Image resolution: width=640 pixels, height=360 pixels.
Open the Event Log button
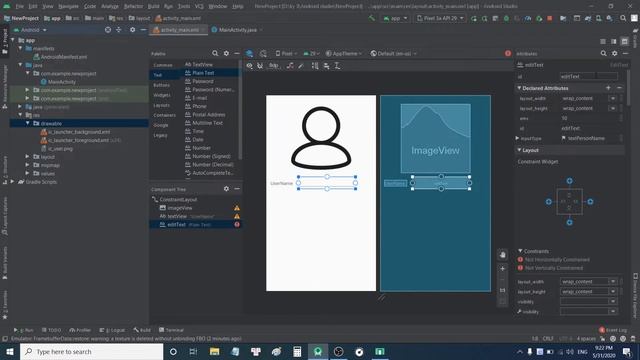[613, 330]
